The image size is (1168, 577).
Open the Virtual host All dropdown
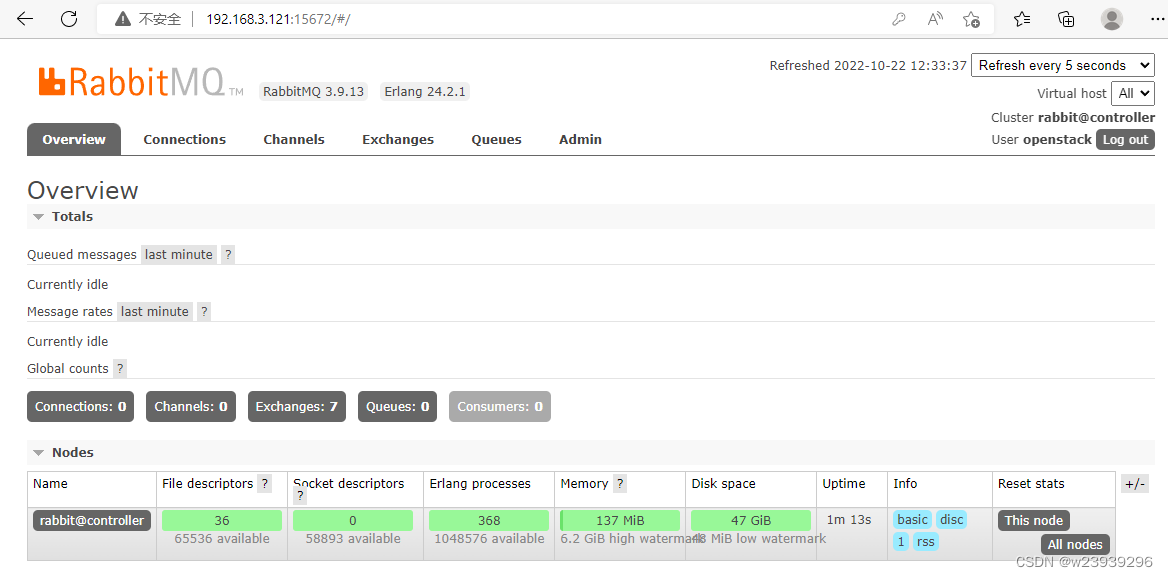[1132, 93]
